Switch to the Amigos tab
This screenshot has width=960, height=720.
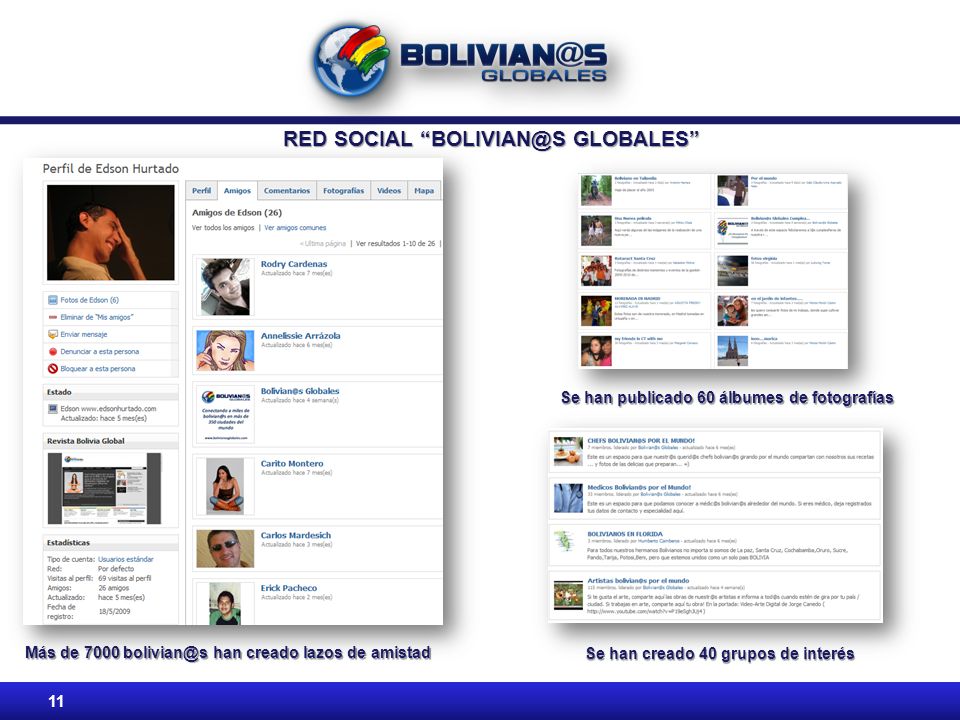click(237, 190)
